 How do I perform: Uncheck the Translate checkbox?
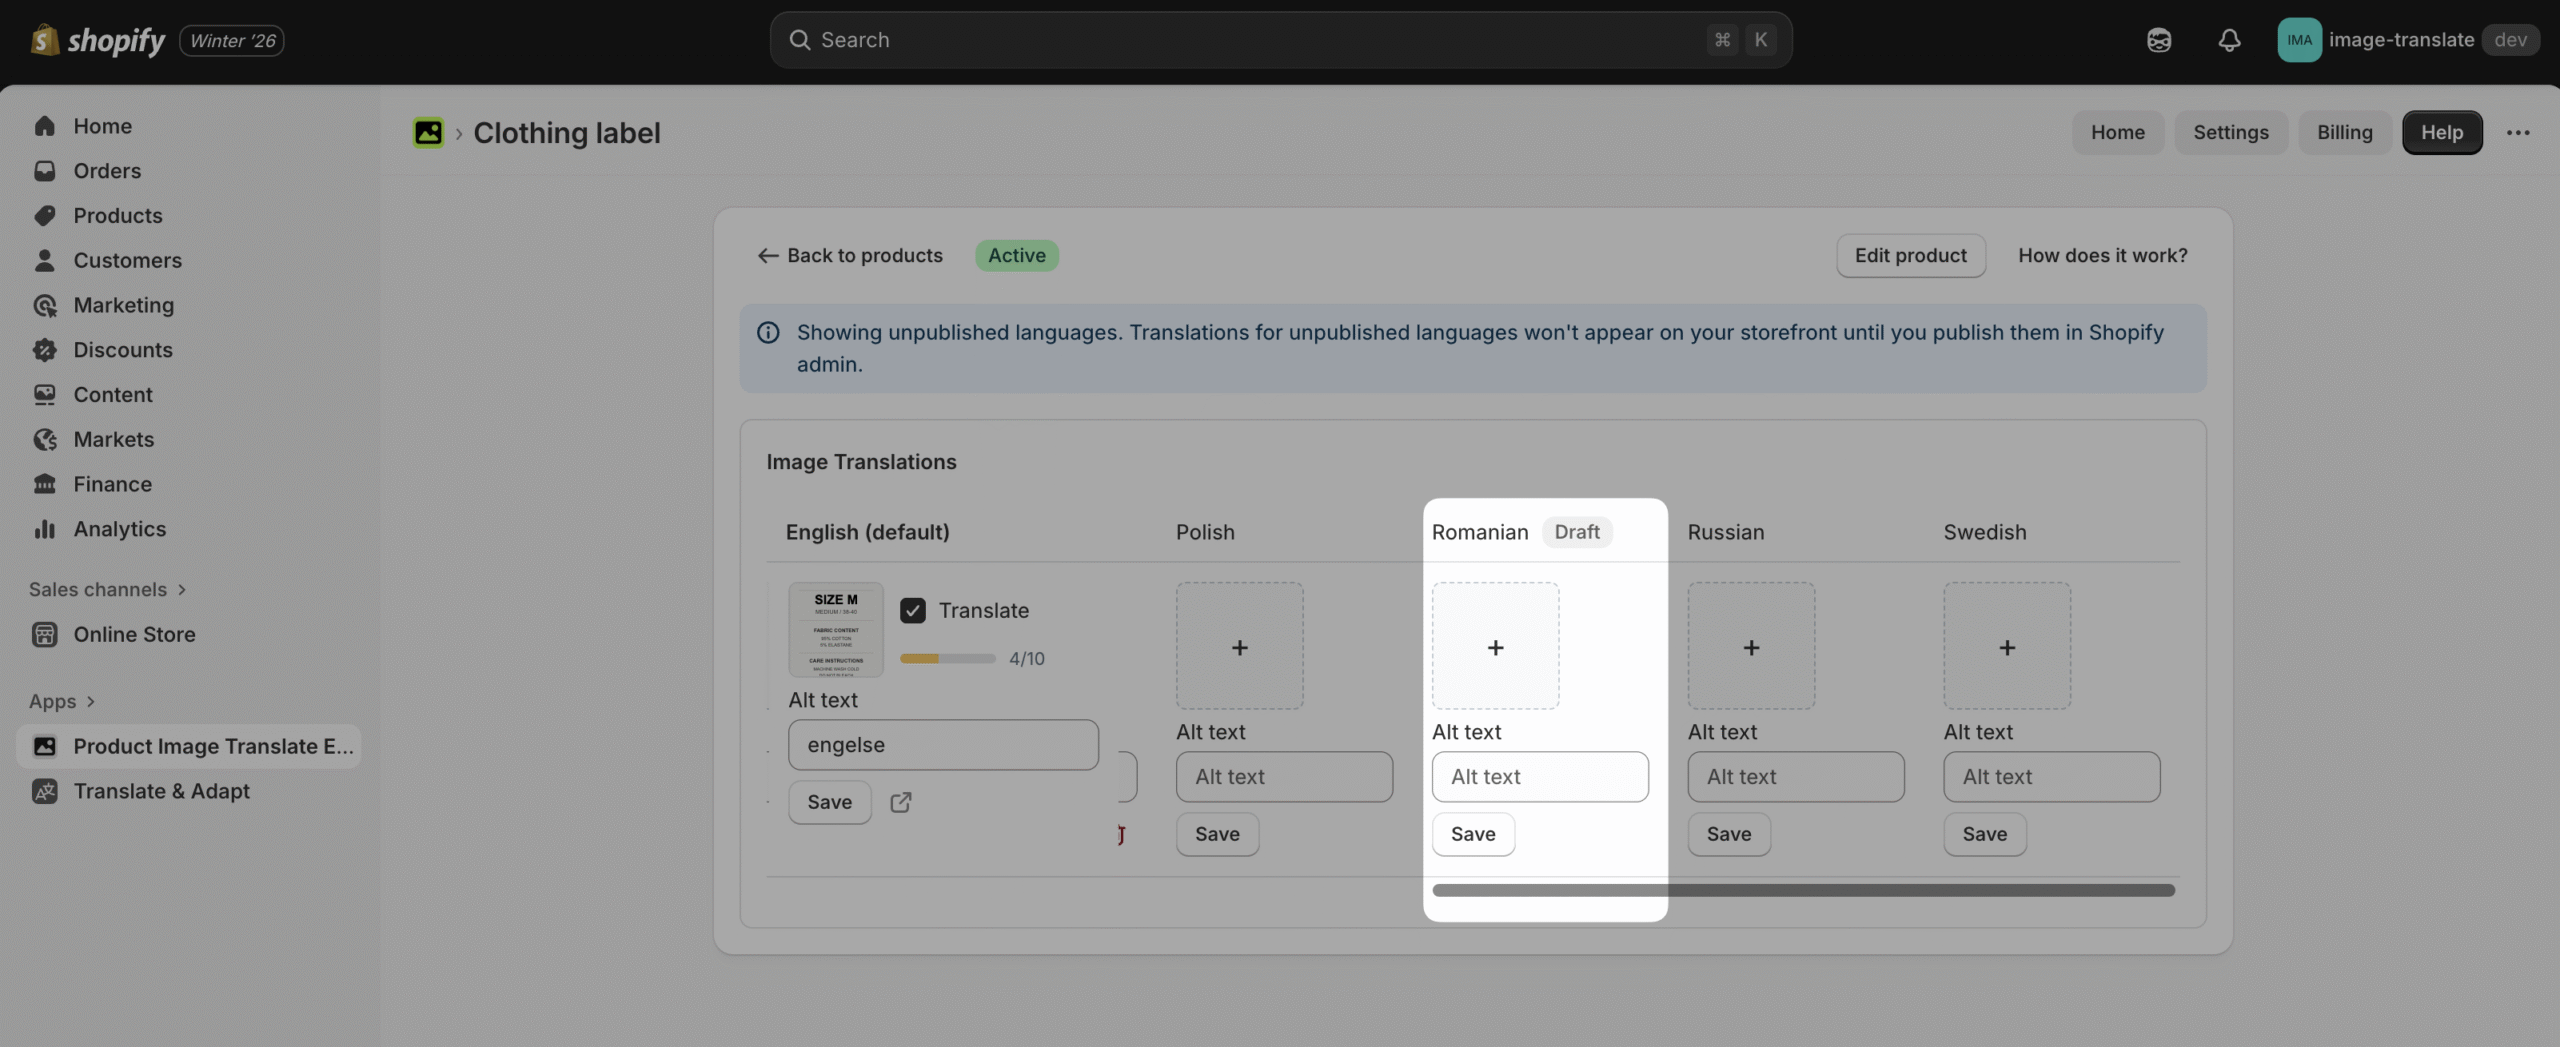(912, 610)
